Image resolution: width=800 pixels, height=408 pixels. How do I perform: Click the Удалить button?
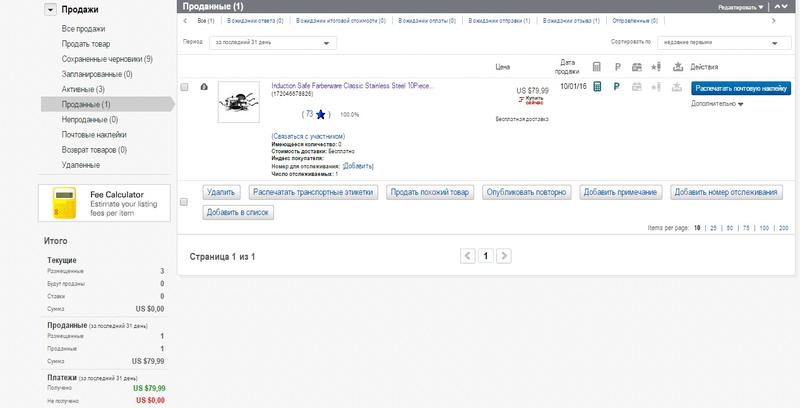(x=221, y=192)
